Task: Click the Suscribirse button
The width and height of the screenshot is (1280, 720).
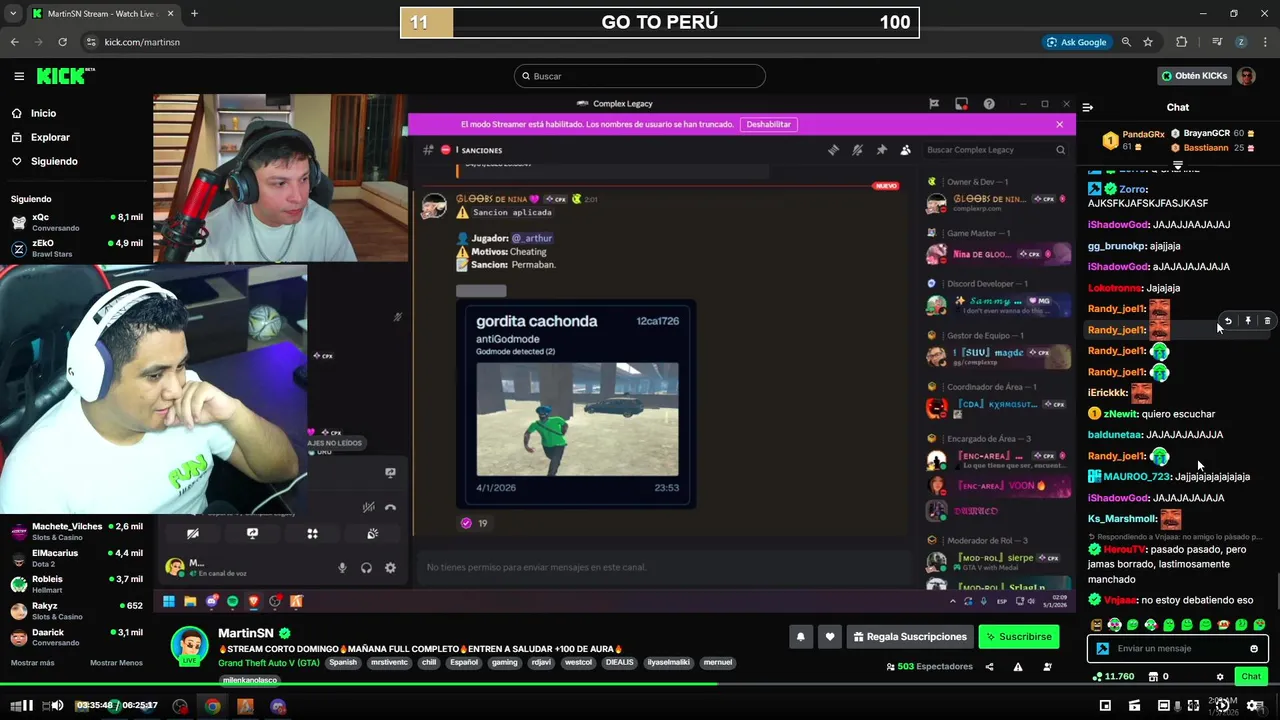Action: pos(1018,636)
